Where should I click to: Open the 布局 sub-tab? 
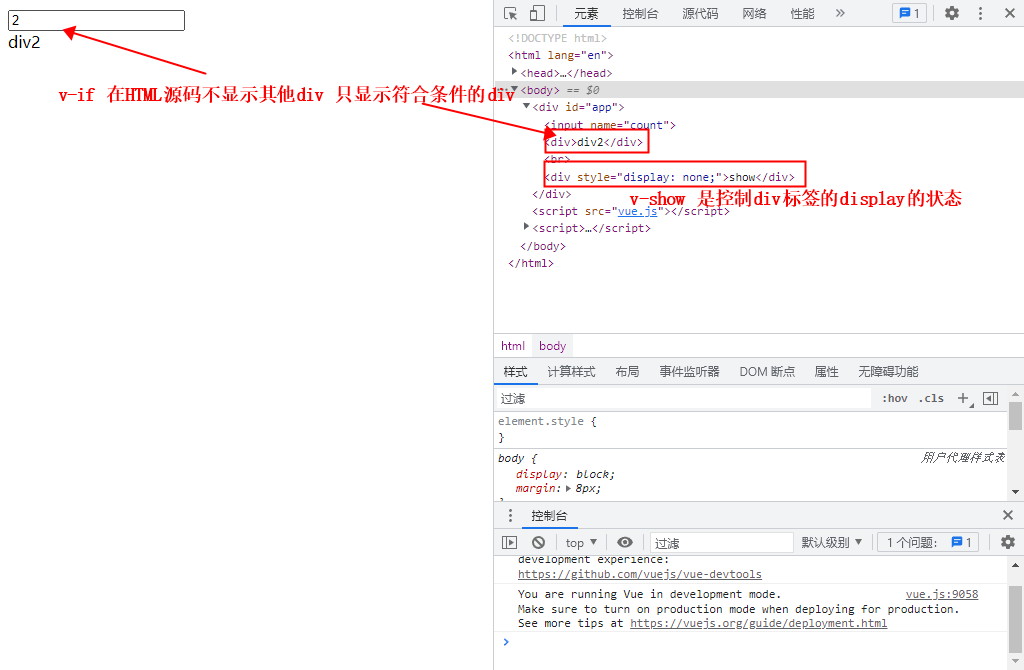627,372
